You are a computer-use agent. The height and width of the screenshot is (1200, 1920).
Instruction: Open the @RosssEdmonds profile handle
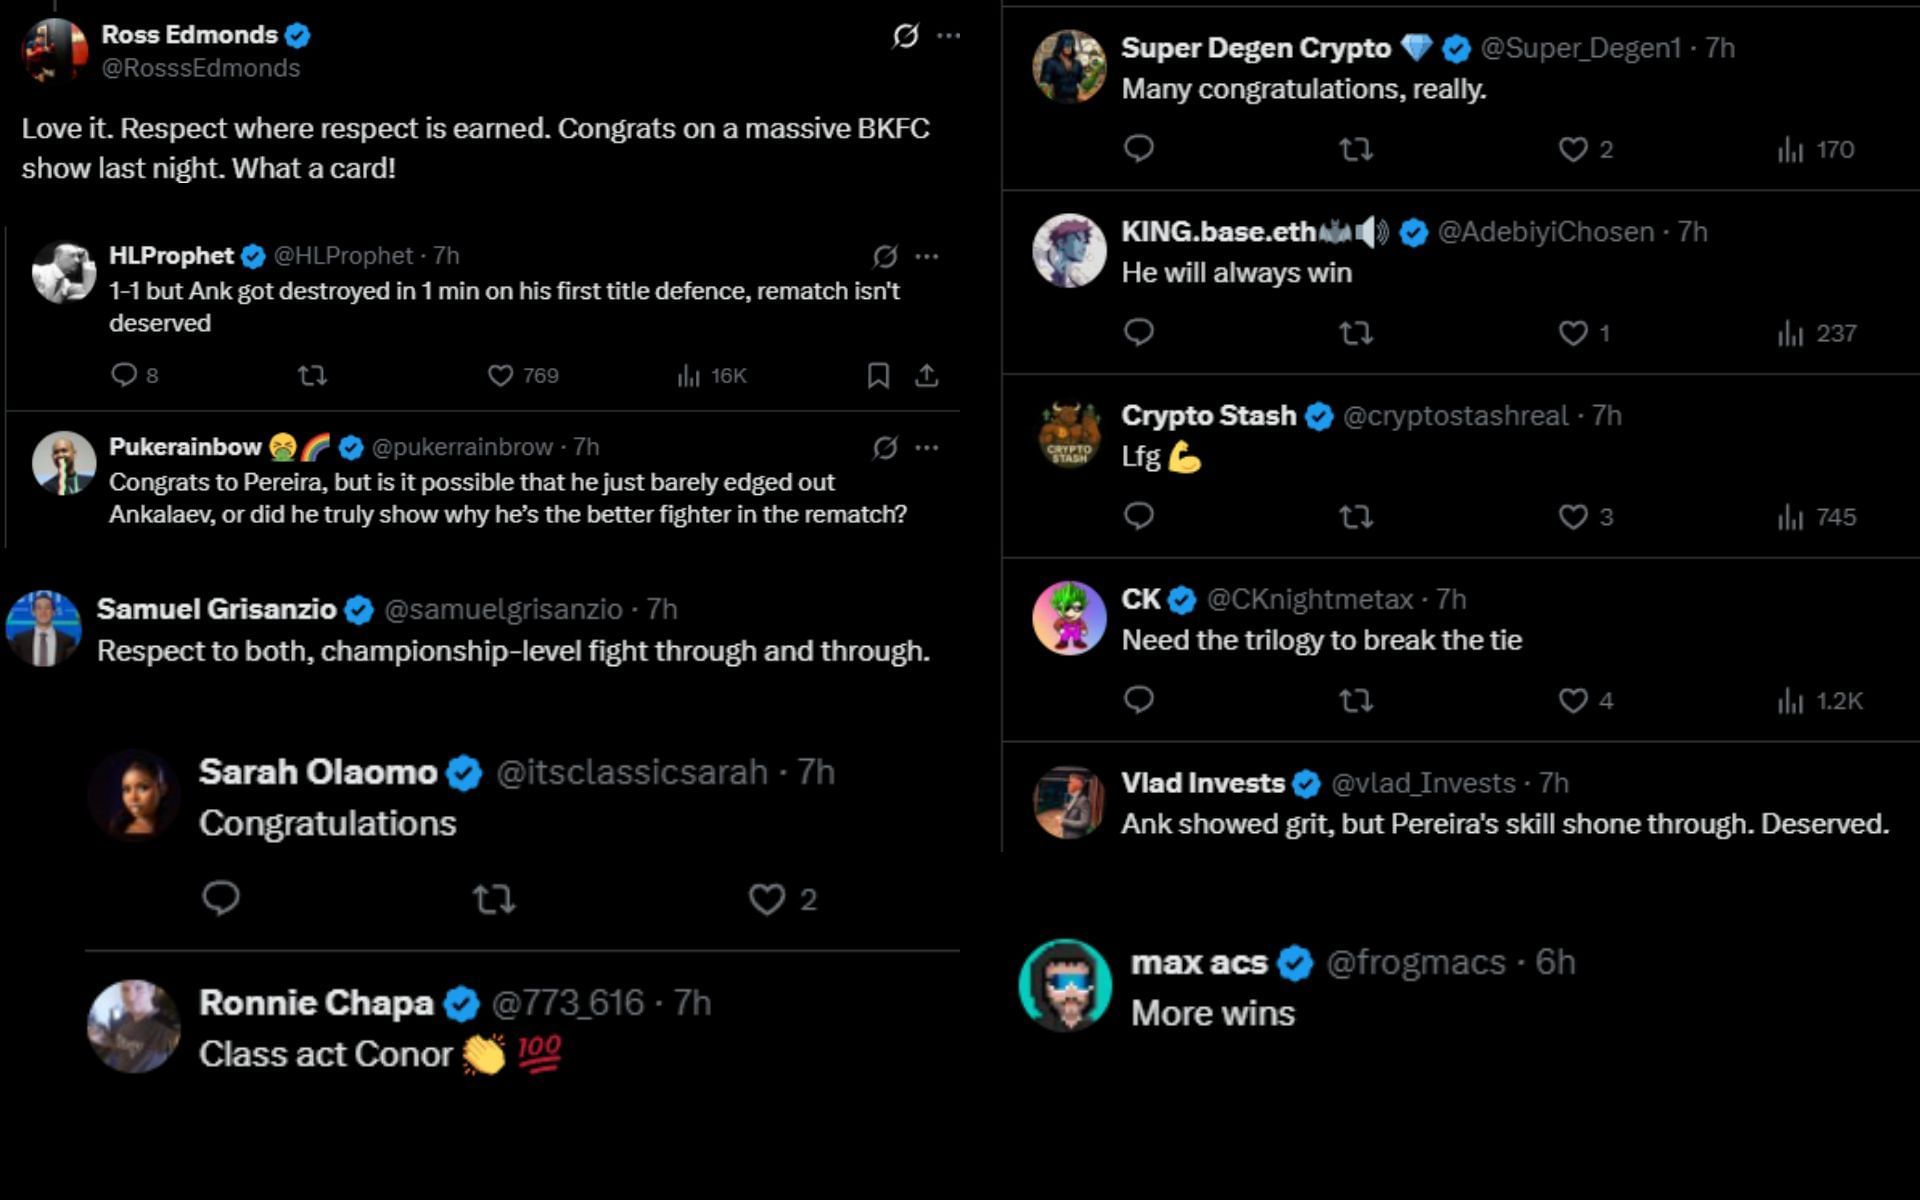point(201,68)
